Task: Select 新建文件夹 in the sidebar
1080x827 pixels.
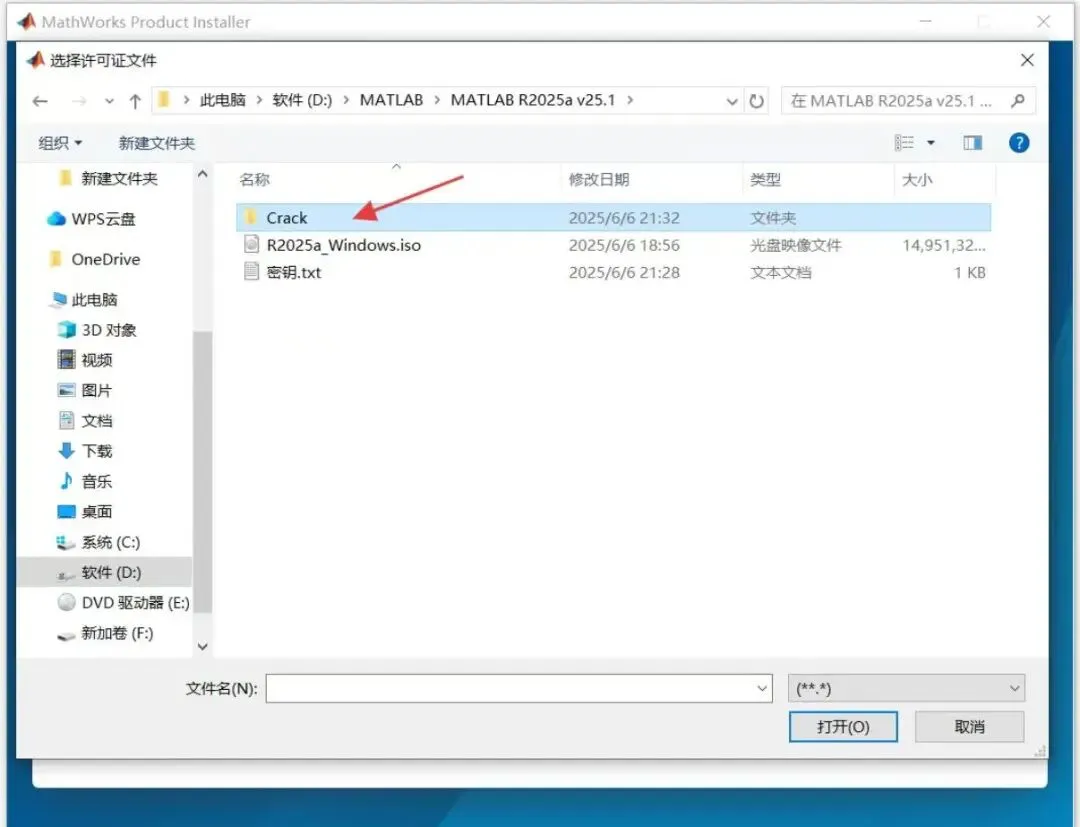Action: tap(119, 179)
